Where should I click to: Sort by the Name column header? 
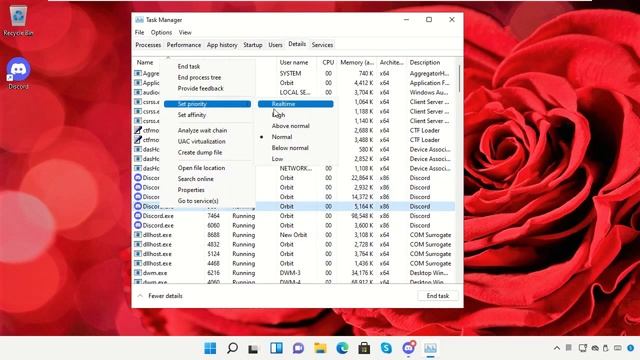tap(145, 62)
